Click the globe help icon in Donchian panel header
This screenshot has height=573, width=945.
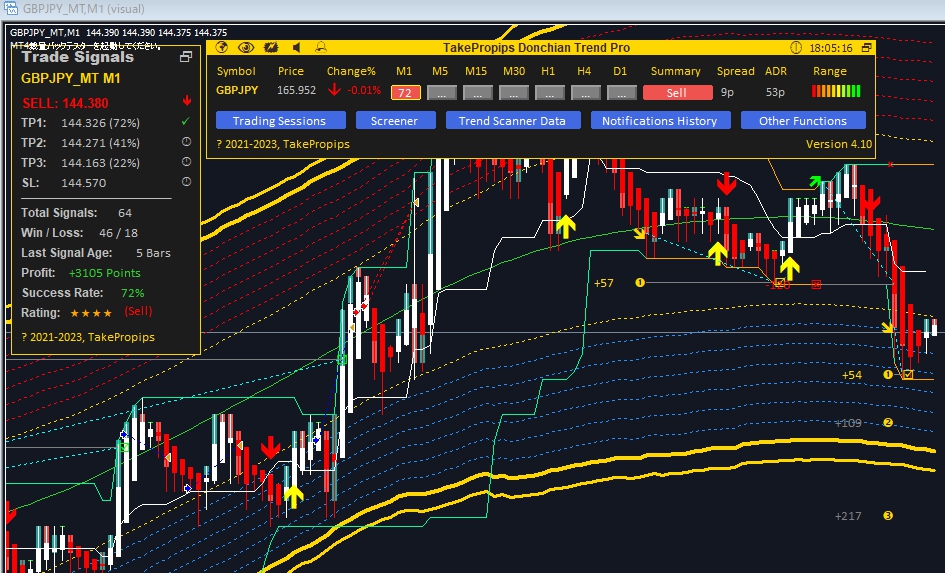[x=222, y=48]
